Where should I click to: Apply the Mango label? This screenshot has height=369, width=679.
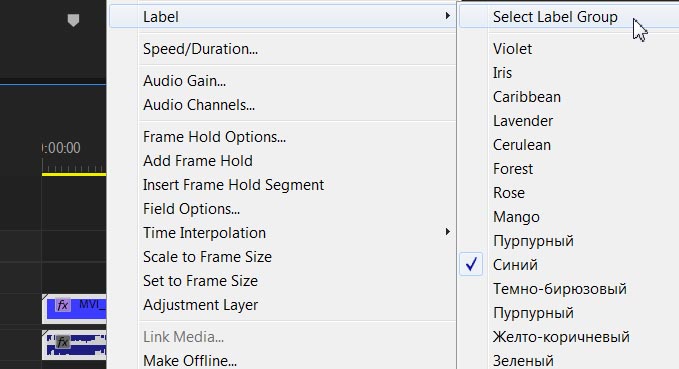[x=516, y=217]
